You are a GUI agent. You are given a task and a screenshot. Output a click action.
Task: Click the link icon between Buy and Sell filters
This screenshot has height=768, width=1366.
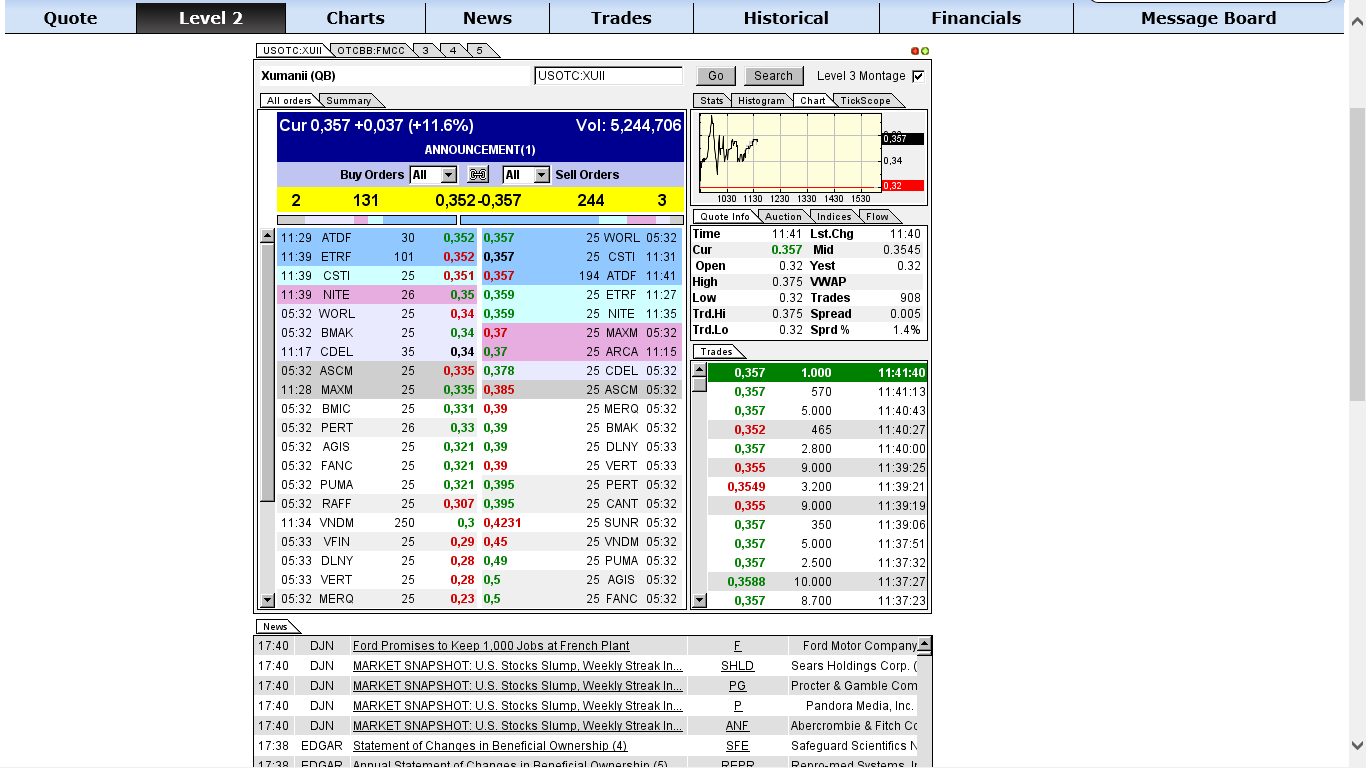coord(478,175)
